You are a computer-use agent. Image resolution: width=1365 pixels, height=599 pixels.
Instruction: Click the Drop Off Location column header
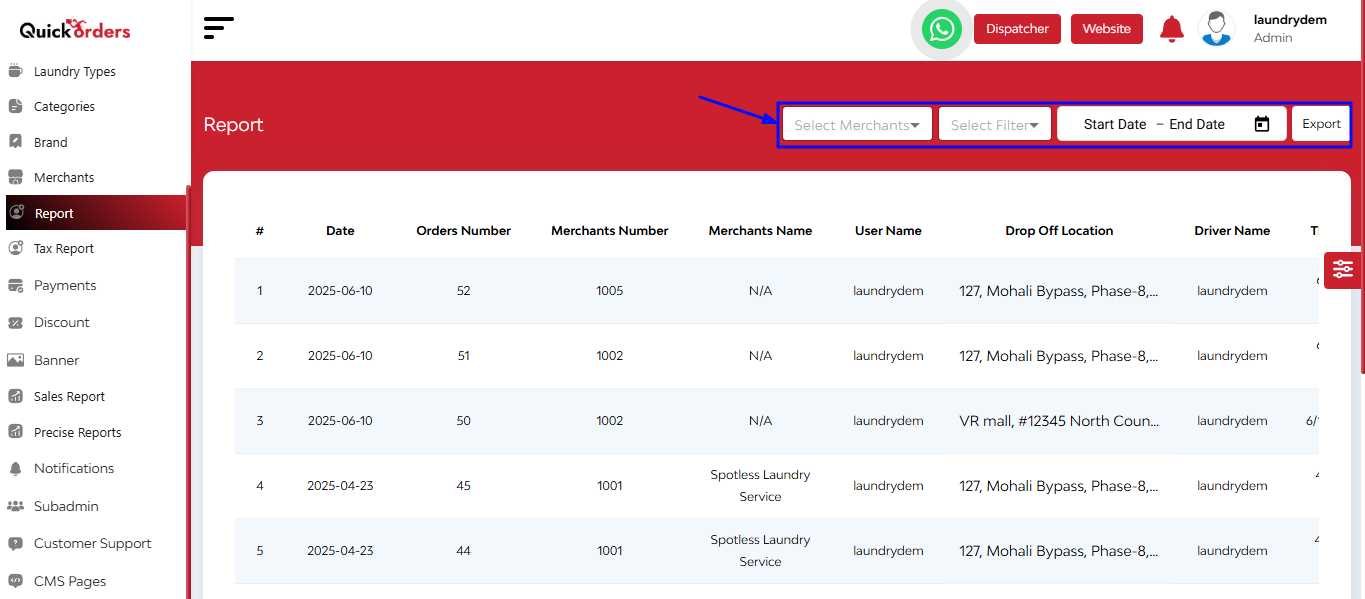point(1059,231)
